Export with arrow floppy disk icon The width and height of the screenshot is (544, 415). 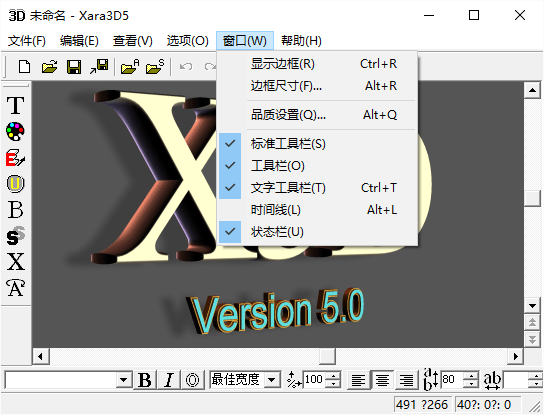point(99,66)
